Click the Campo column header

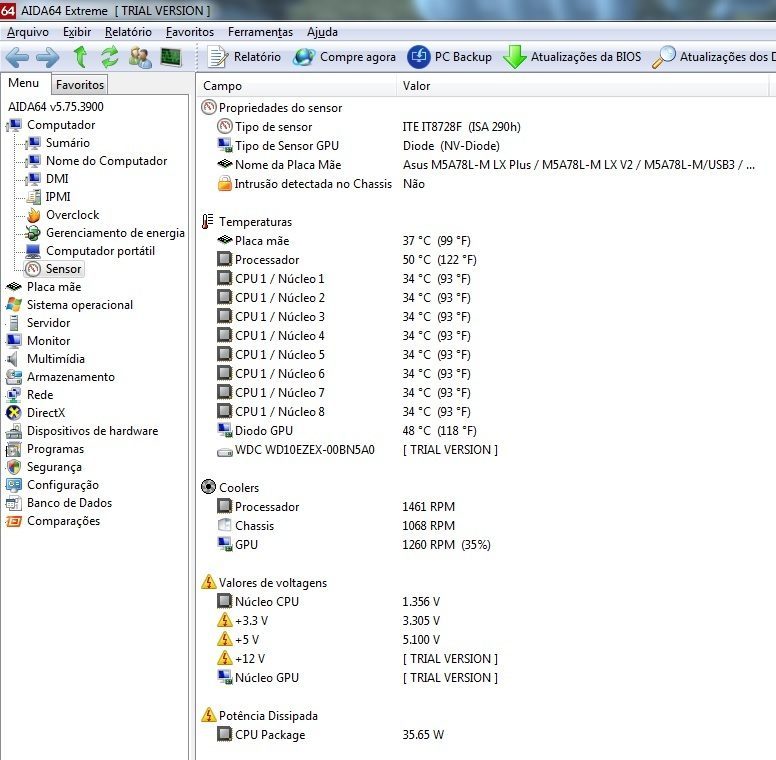[297, 86]
